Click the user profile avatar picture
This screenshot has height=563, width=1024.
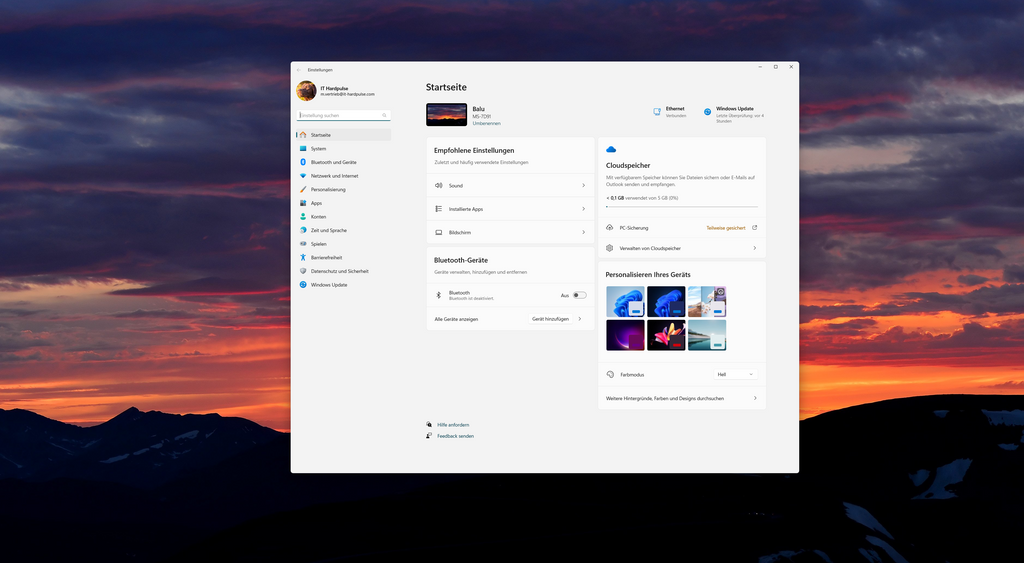click(x=306, y=91)
